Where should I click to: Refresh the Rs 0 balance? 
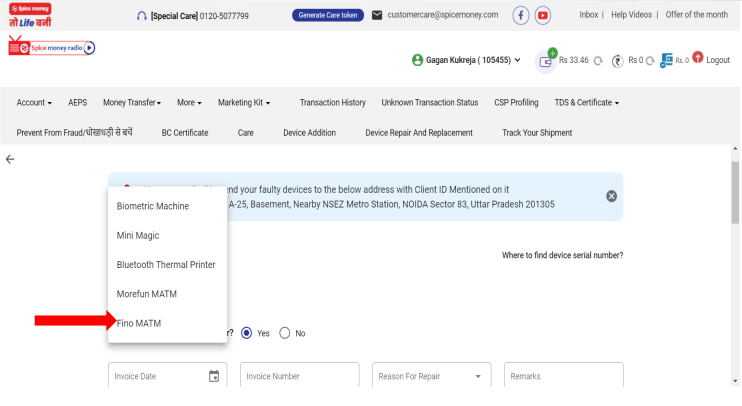click(x=650, y=61)
